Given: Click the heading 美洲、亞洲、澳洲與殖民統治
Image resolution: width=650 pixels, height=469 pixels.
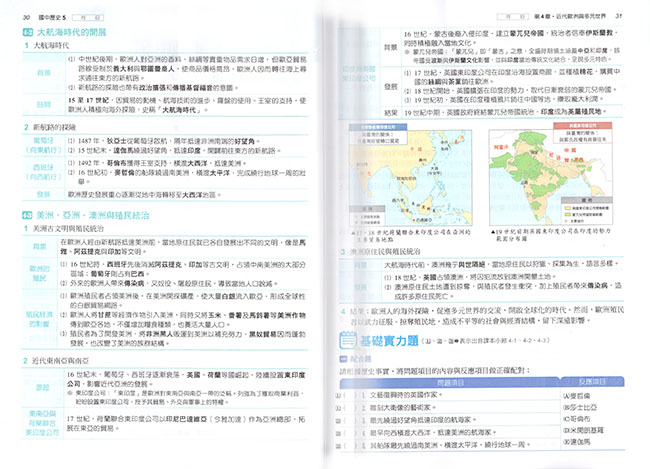Looking at the screenshot, I should point(93,215).
